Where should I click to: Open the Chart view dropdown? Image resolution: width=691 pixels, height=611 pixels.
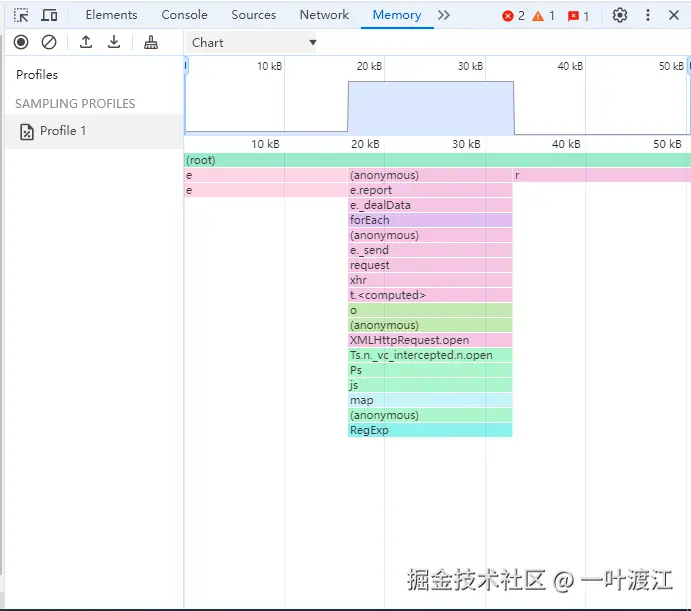[x=250, y=43]
